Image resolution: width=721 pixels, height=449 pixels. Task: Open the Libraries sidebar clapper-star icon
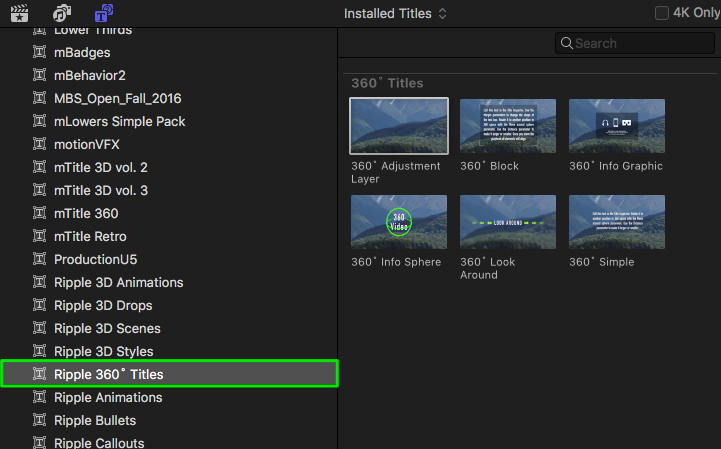pyautogui.click(x=19, y=13)
